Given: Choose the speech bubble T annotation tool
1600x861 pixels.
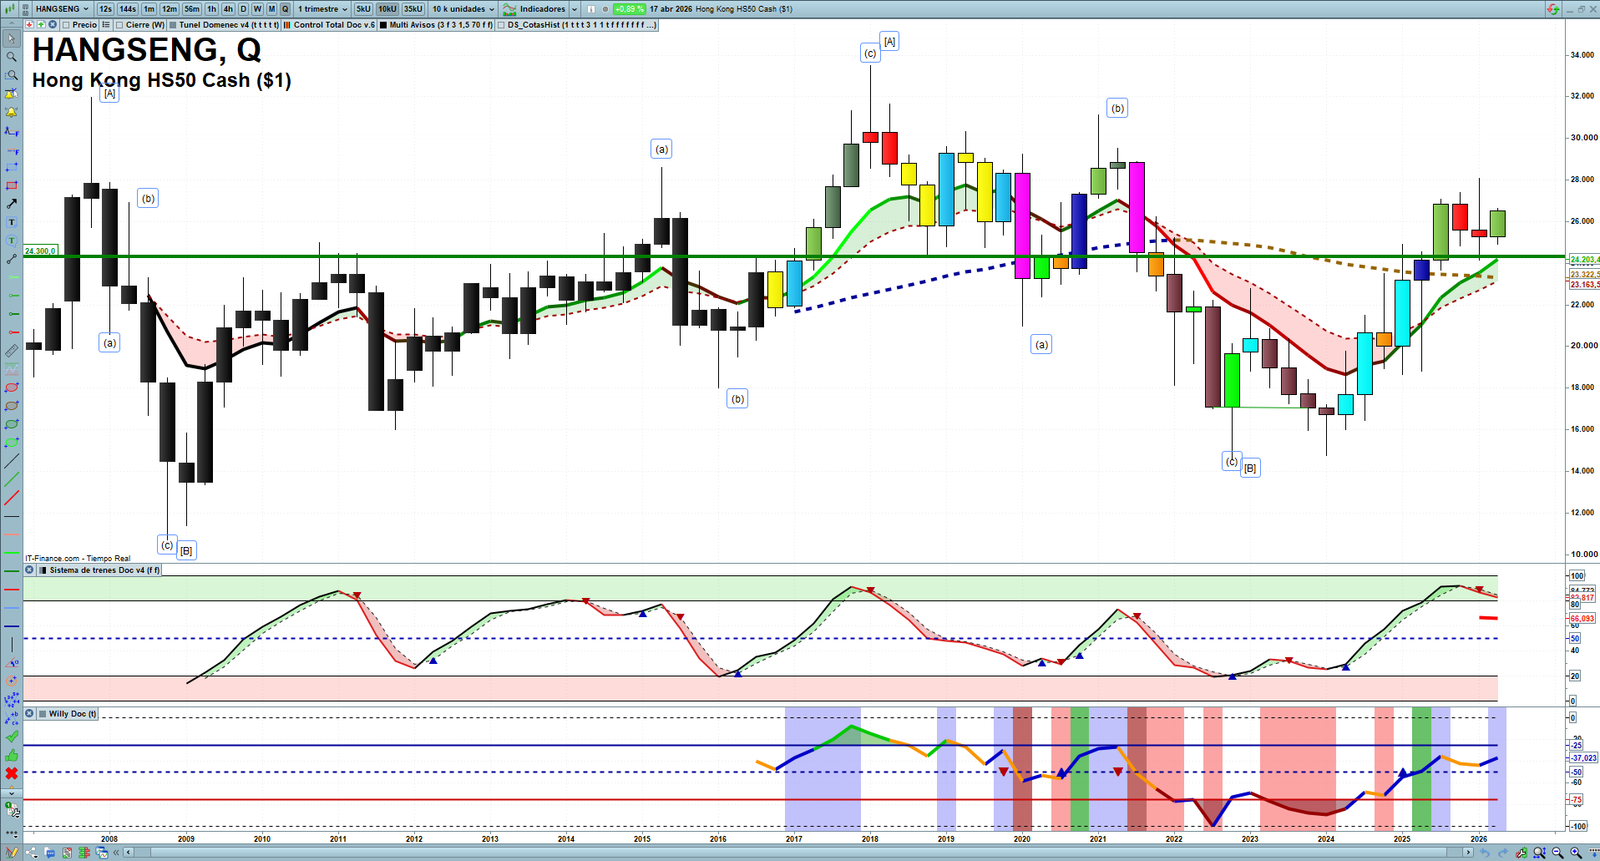Looking at the screenshot, I should tap(11, 241).
